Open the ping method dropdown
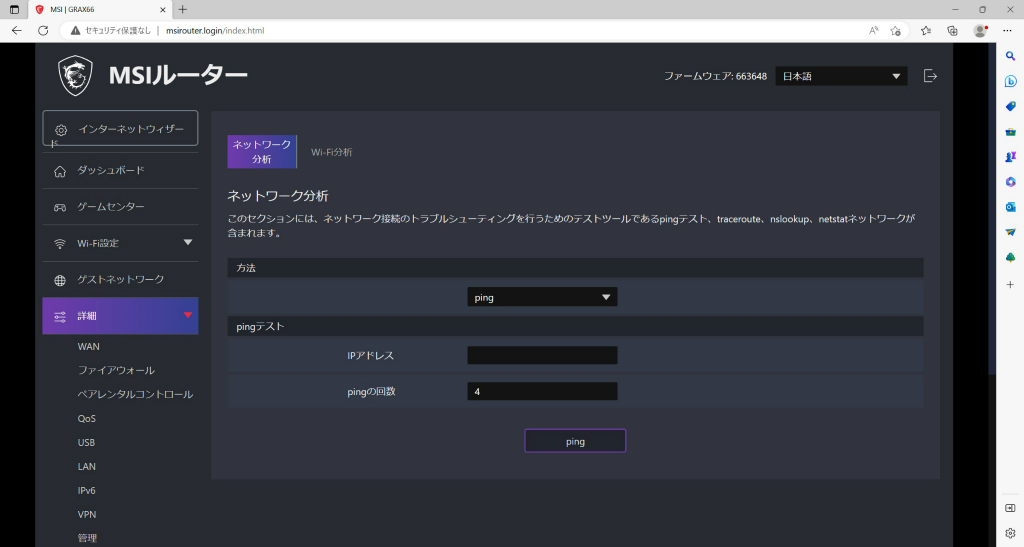This screenshot has height=547, width=1024. click(x=542, y=297)
